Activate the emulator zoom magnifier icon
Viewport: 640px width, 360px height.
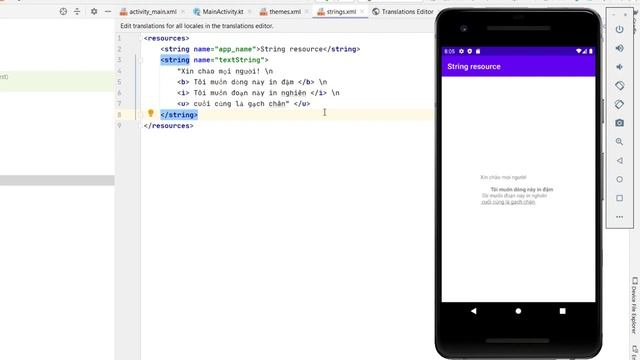point(619,142)
